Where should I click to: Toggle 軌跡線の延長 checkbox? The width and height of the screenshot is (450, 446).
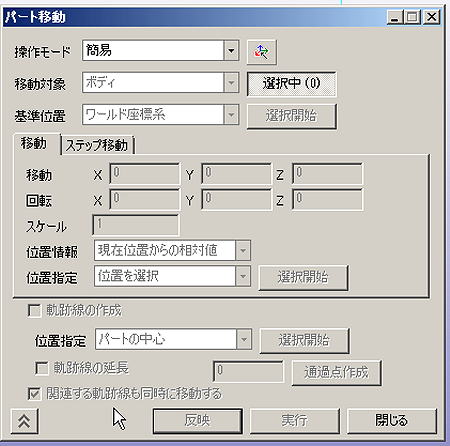42,368
